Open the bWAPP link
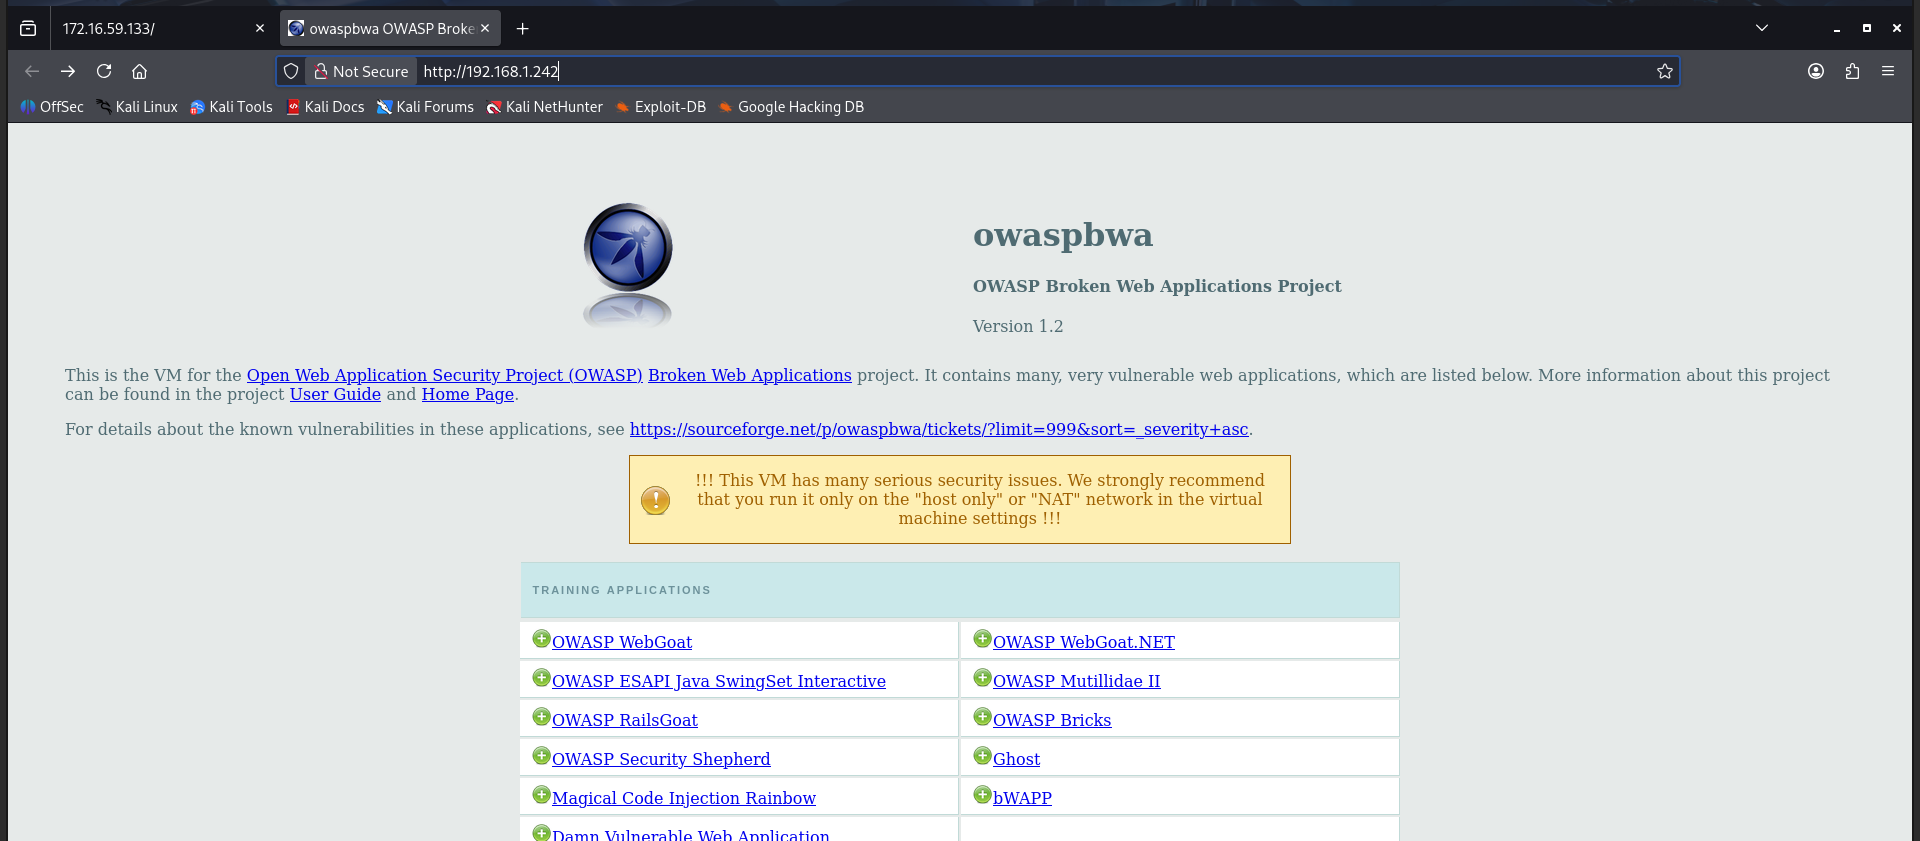This screenshot has width=1920, height=841. (1022, 798)
